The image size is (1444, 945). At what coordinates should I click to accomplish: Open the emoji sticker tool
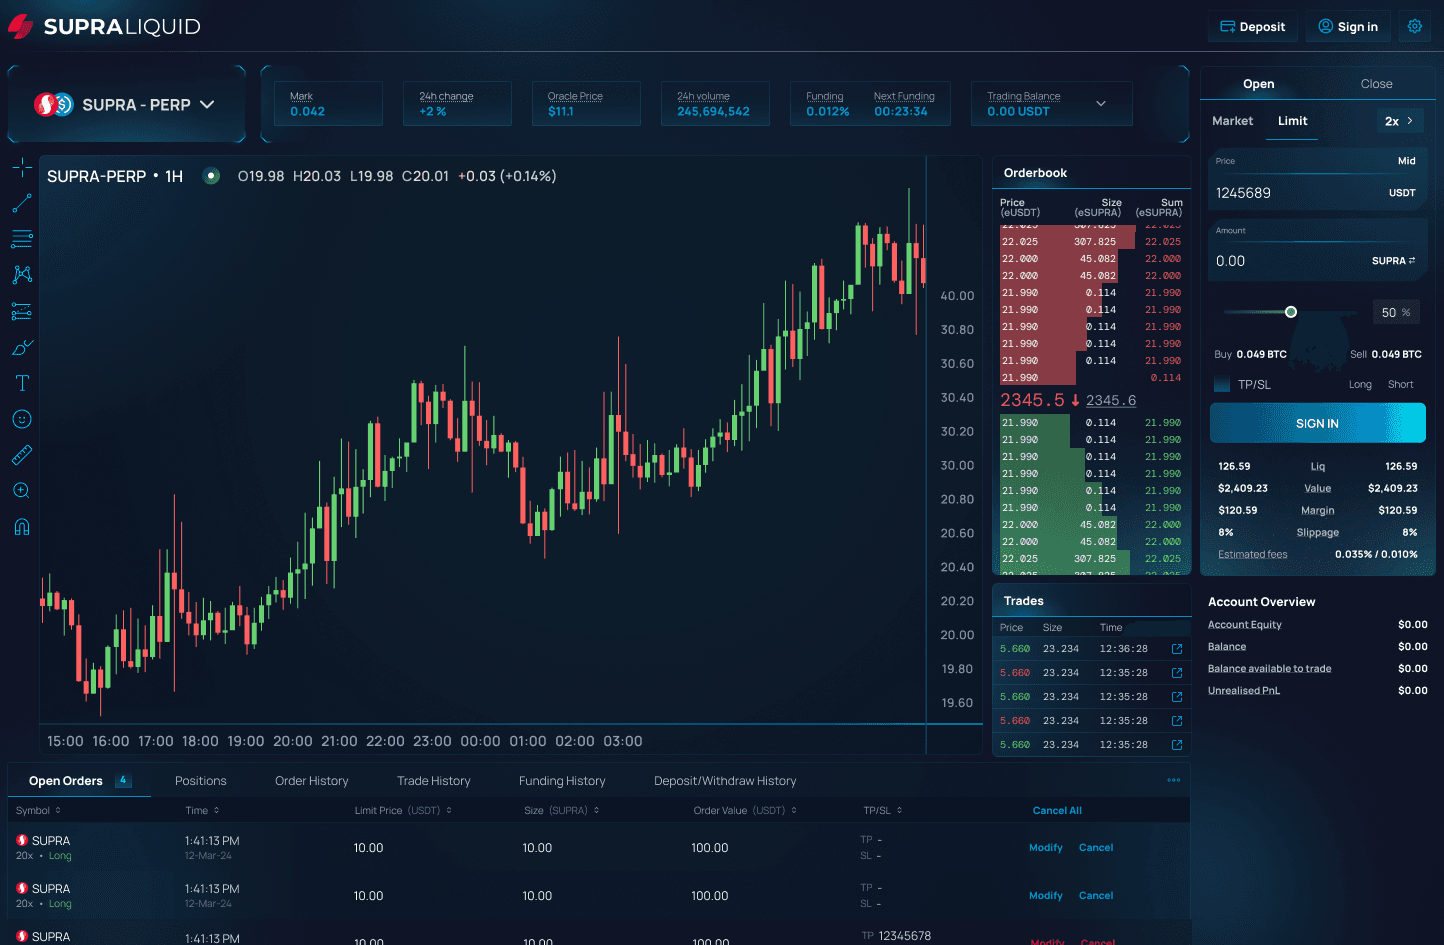[22, 419]
